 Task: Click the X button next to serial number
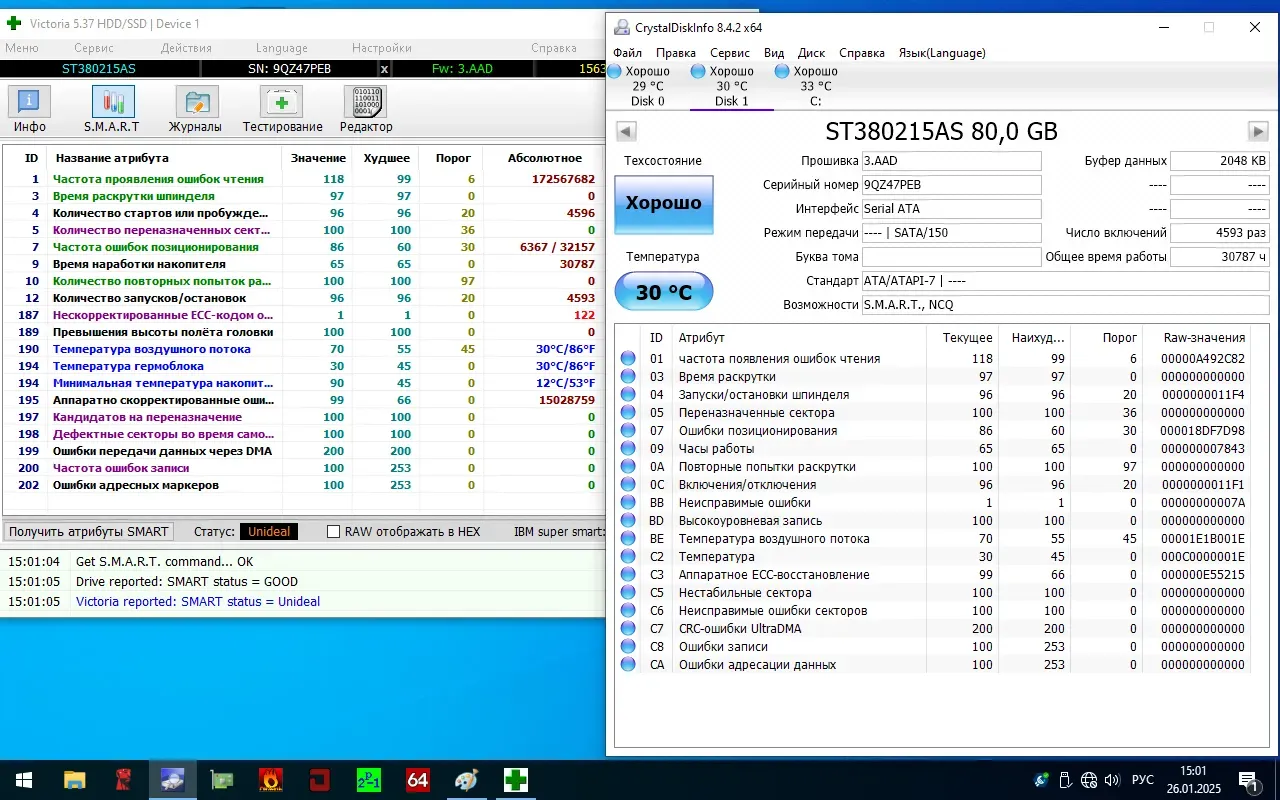[x=385, y=69]
